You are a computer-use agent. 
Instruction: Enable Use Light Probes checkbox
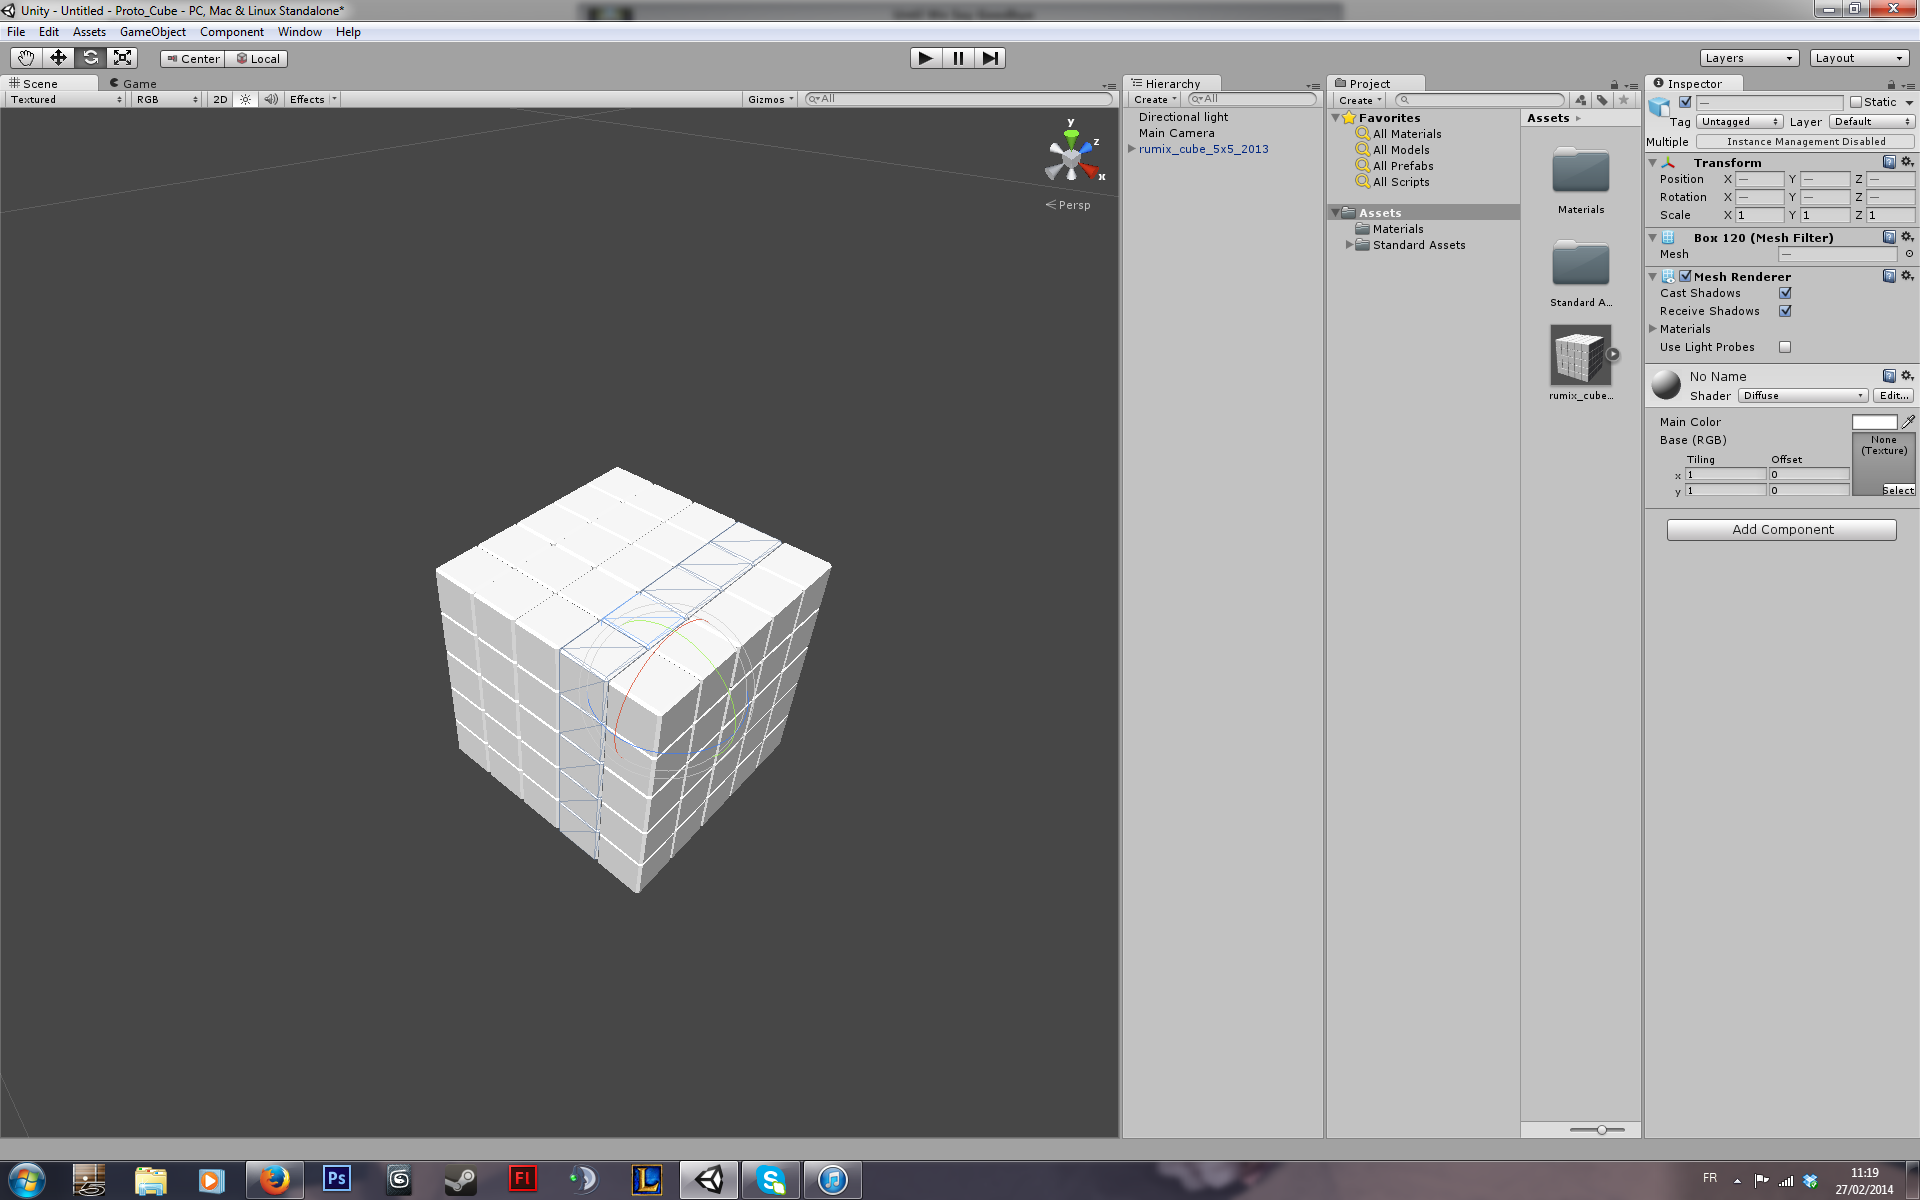1785,347
